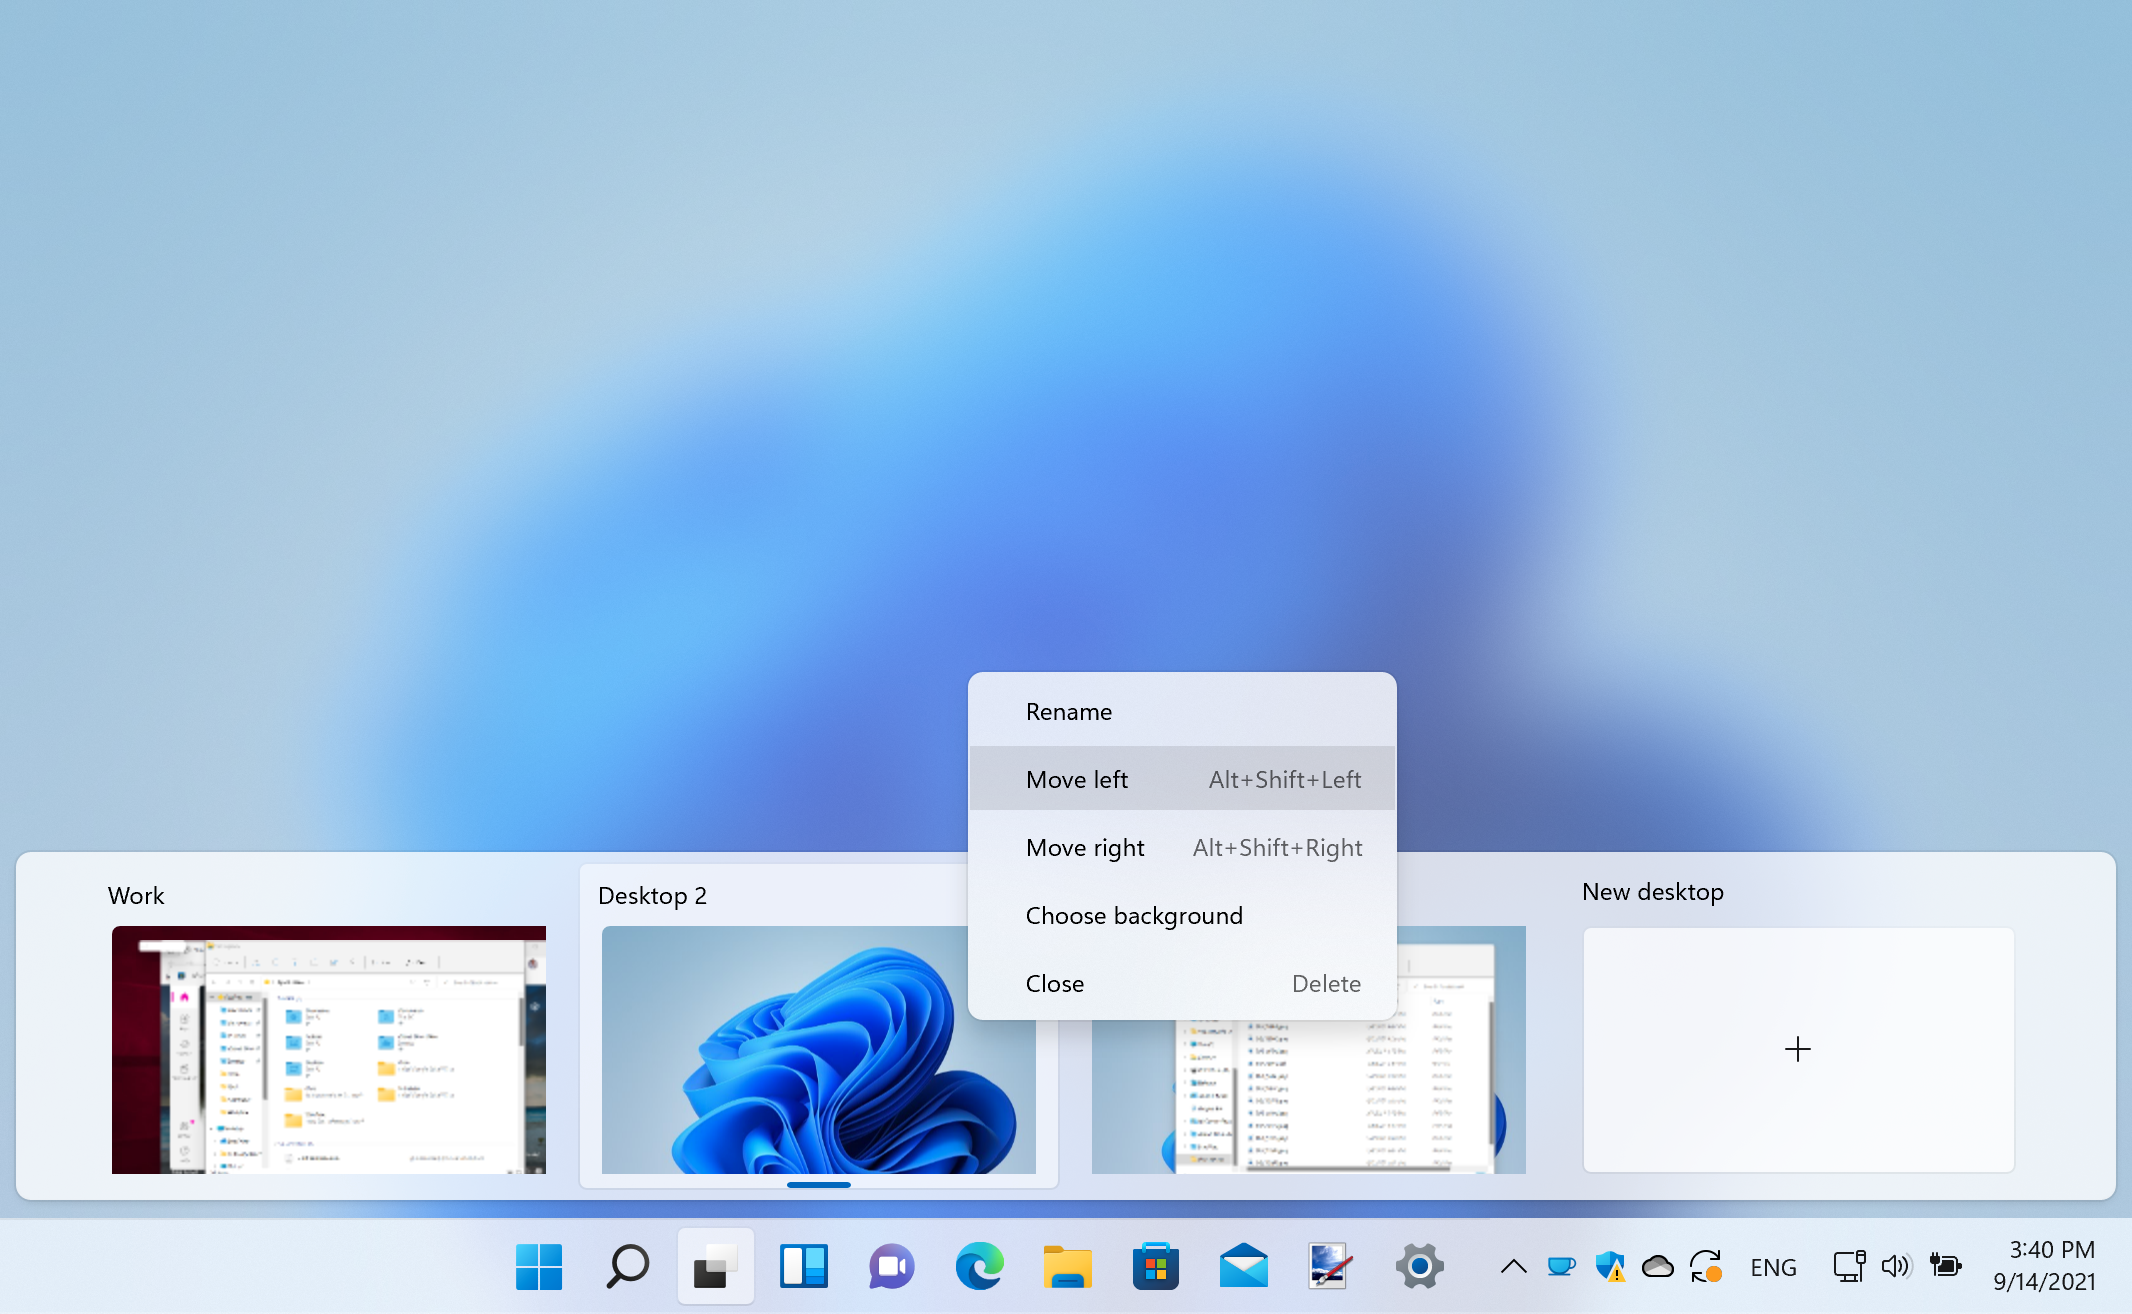The width and height of the screenshot is (2132, 1314).
Task: Open the Widgets panel icon
Action: pyautogui.click(x=803, y=1266)
